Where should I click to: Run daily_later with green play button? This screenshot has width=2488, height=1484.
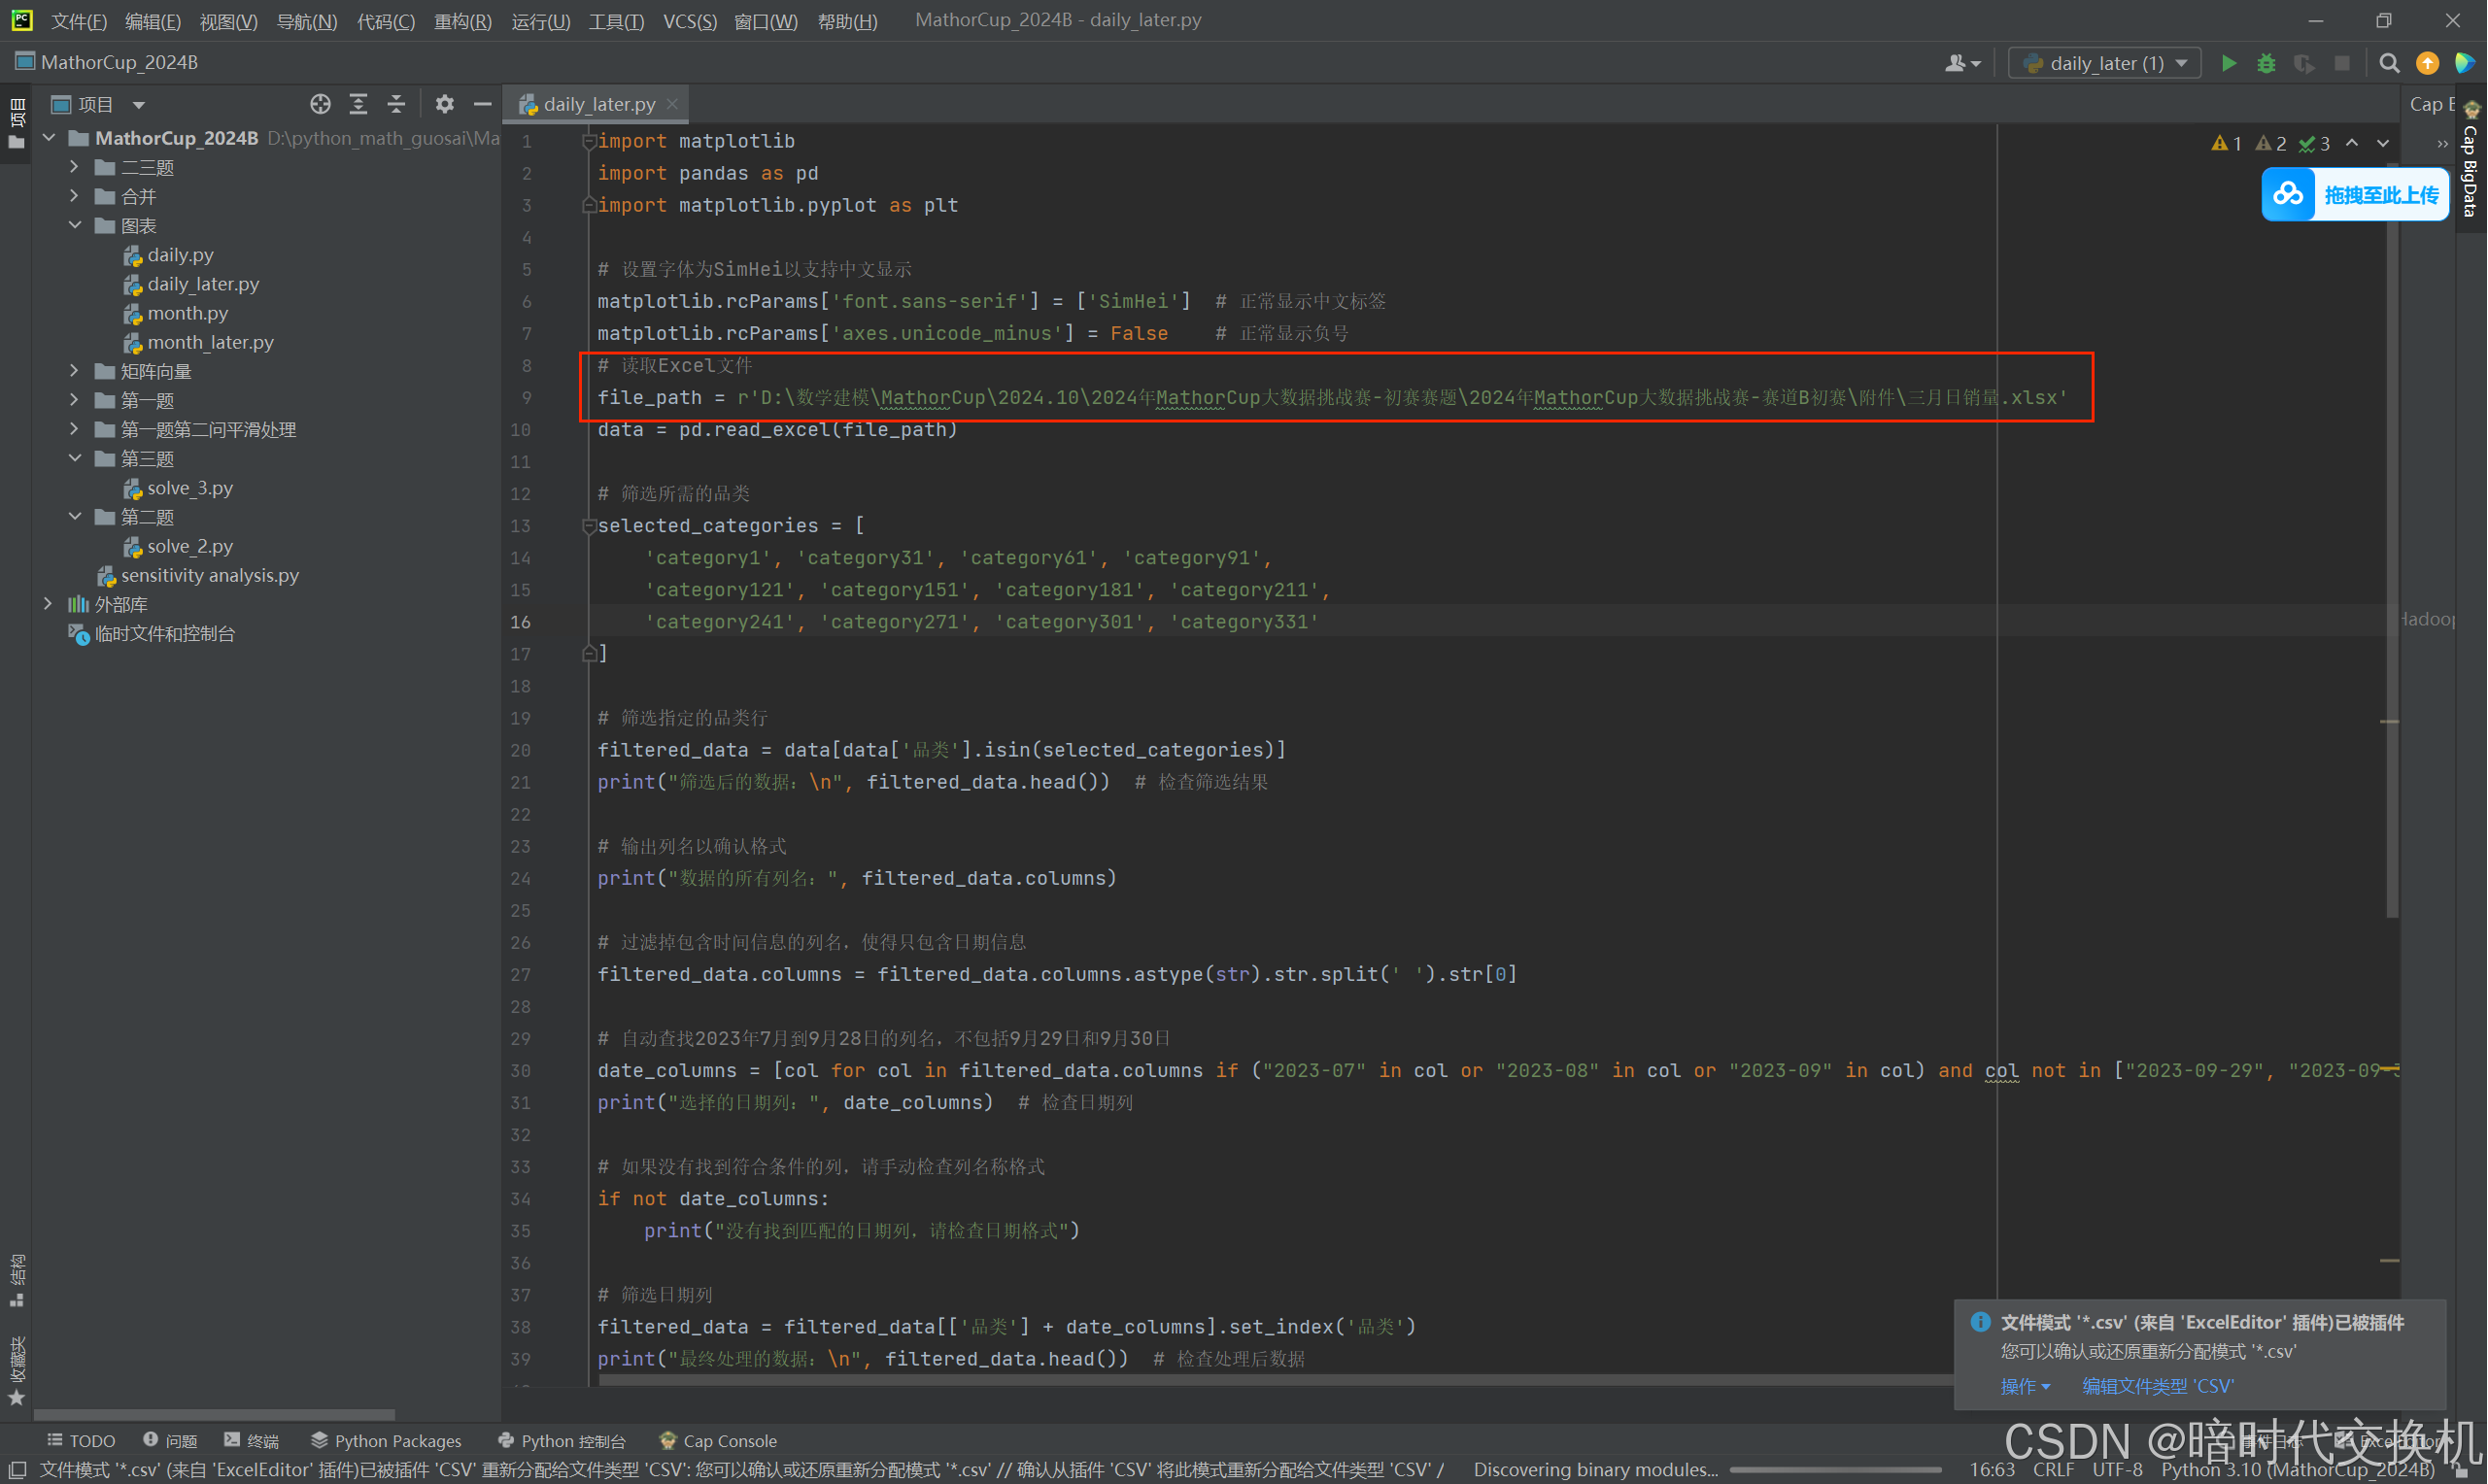click(x=2228, y=63)
